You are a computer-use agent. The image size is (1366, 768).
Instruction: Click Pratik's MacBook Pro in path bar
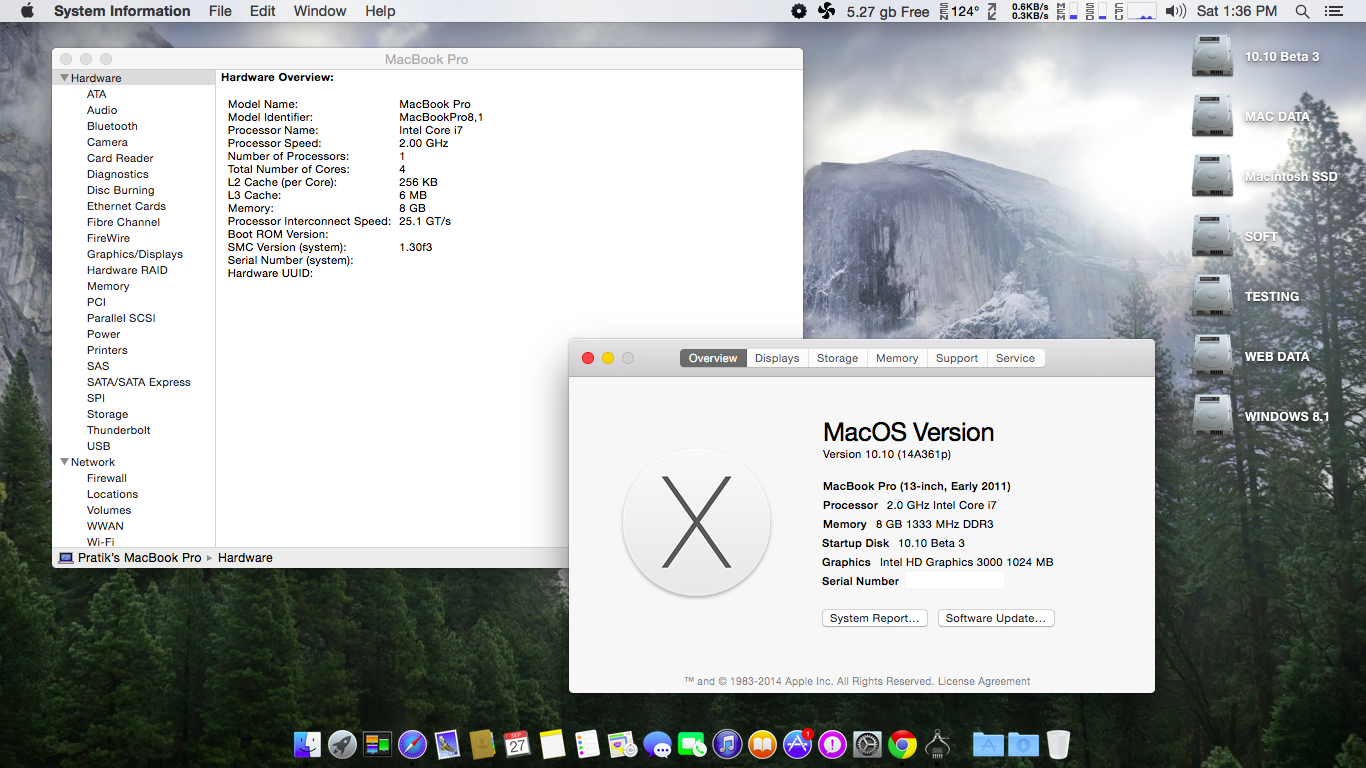pyautogui.click(x=130, y=558)
